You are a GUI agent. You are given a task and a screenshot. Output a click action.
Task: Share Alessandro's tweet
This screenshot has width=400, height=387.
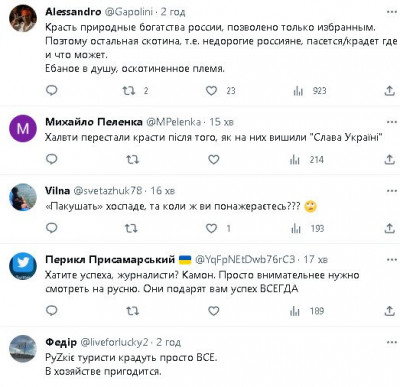point(389,90)
